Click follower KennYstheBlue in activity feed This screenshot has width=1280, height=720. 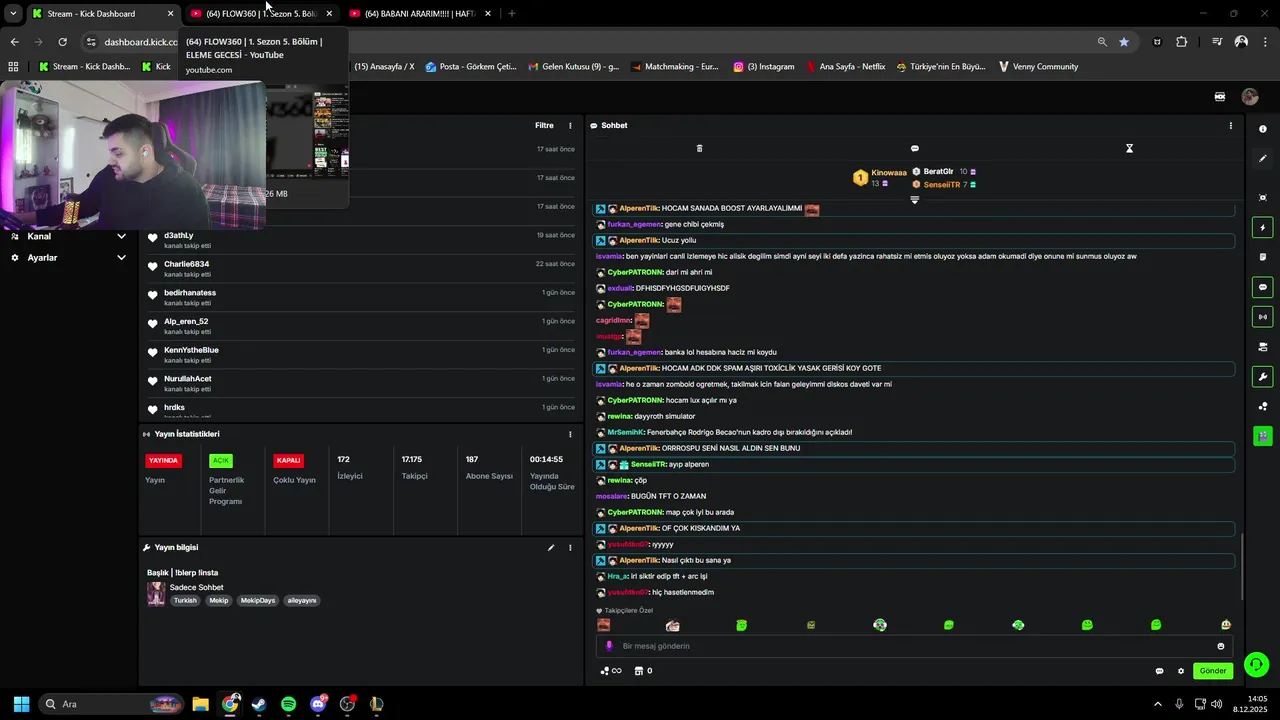coord(191,350)
